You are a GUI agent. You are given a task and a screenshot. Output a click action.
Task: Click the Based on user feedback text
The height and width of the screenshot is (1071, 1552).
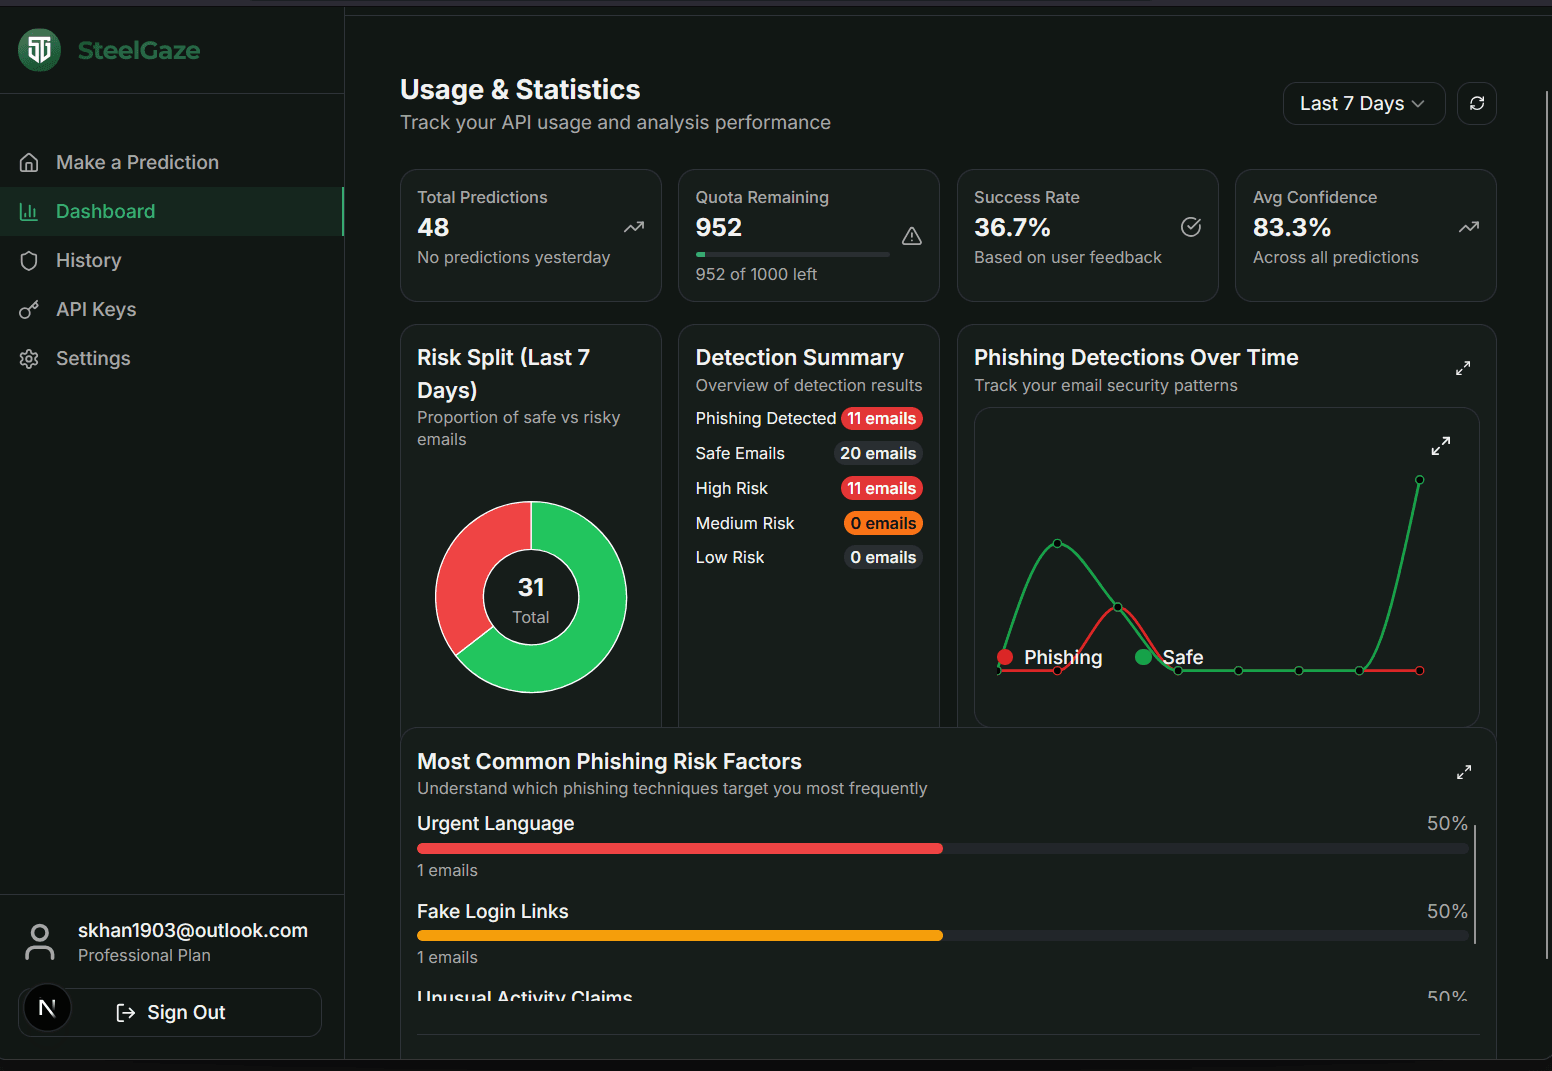pos(1067,257)
